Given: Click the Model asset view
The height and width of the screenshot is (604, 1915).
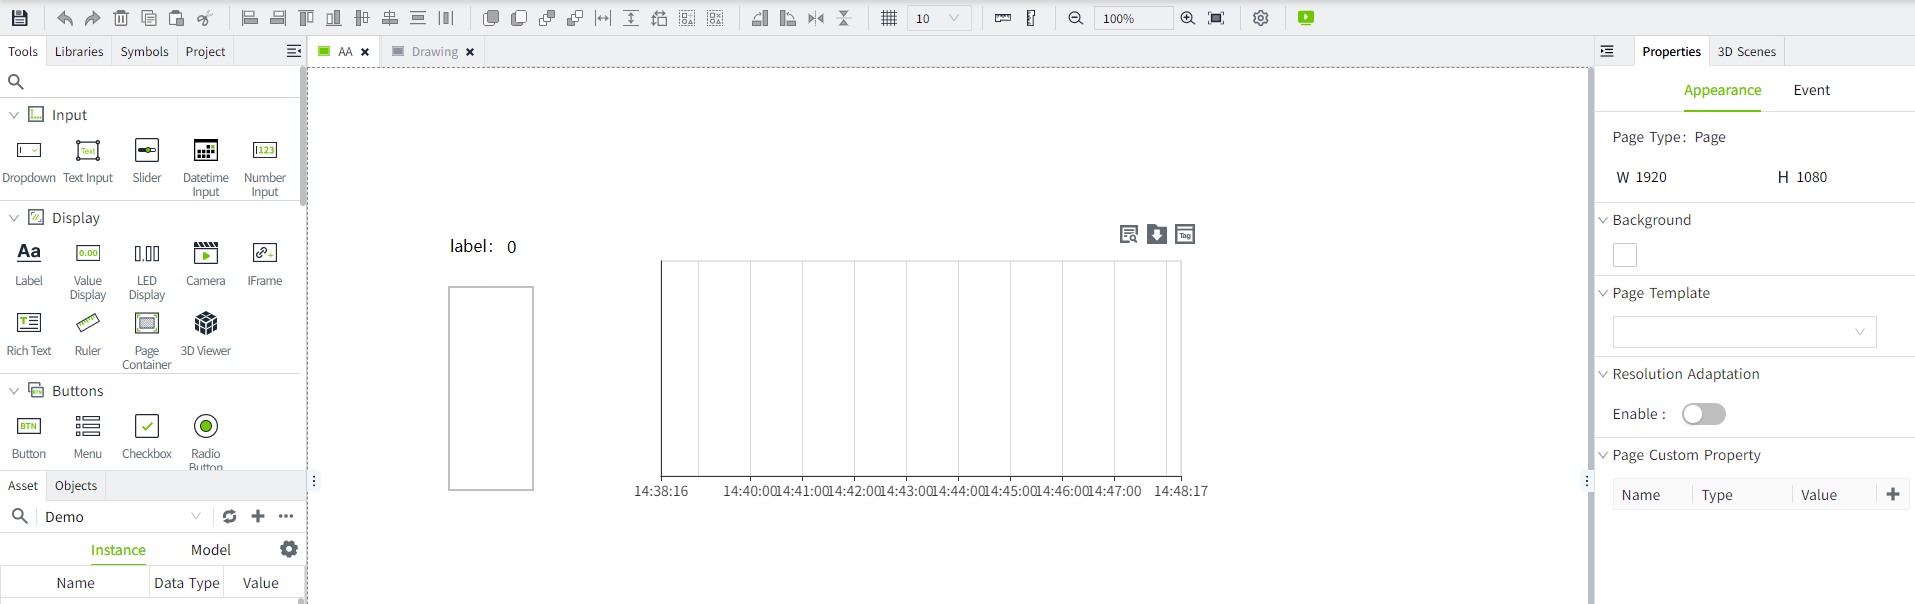Looking at the screenshot, I should point(210,550).
